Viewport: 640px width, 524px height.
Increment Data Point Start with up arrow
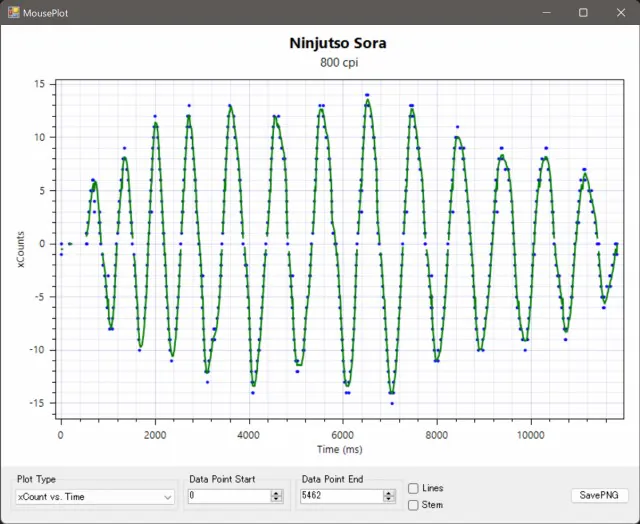(x=277, y=492)
